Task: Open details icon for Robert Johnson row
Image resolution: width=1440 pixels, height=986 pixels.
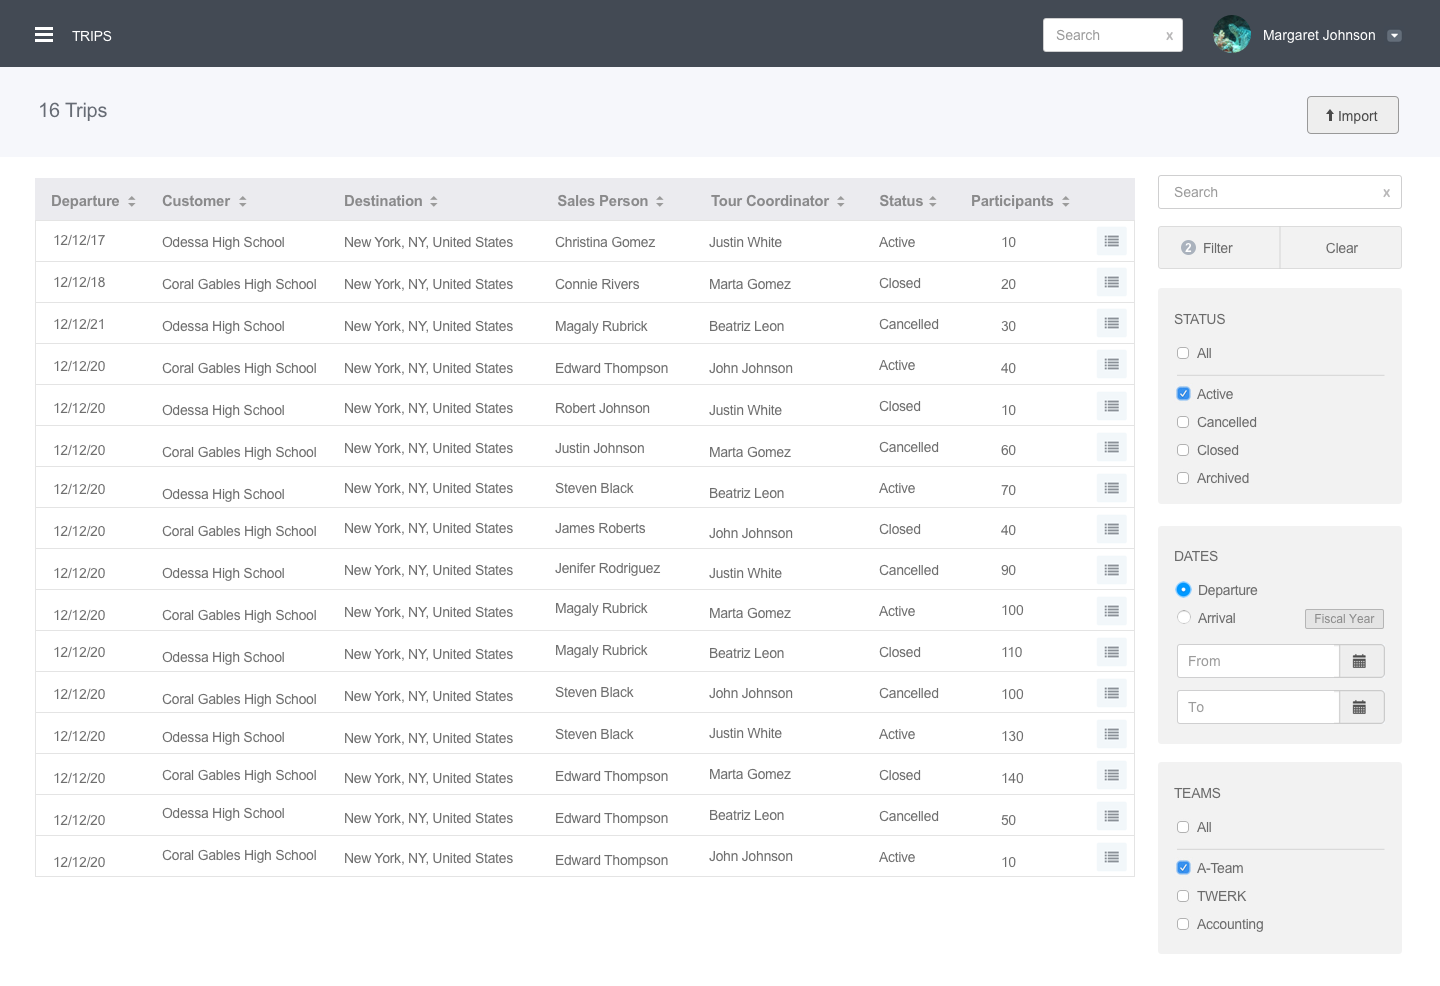Action: tap(1111, 406)
